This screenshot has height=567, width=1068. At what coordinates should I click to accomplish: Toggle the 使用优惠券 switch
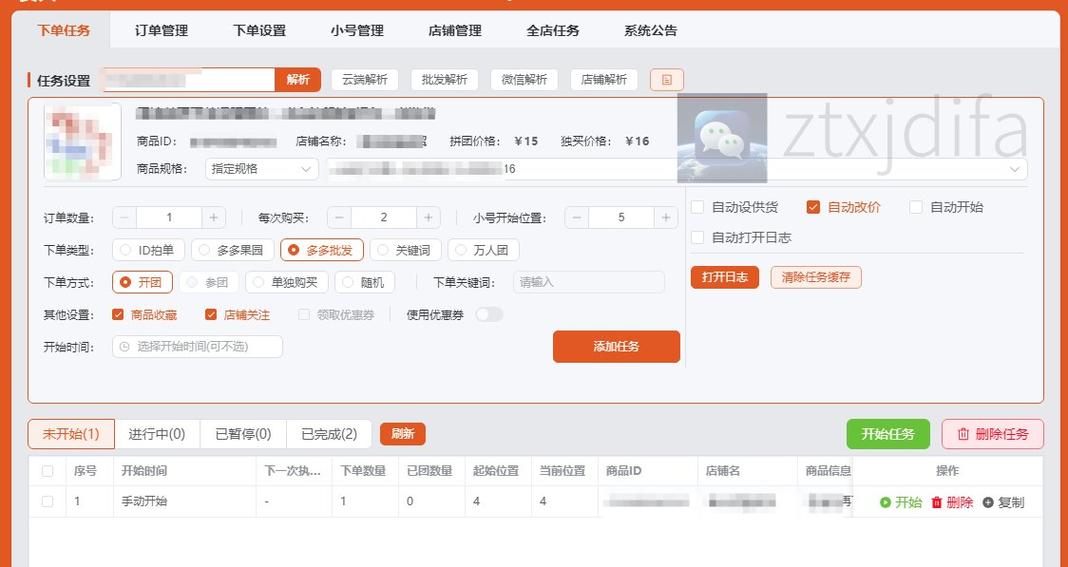coord(489,315)
